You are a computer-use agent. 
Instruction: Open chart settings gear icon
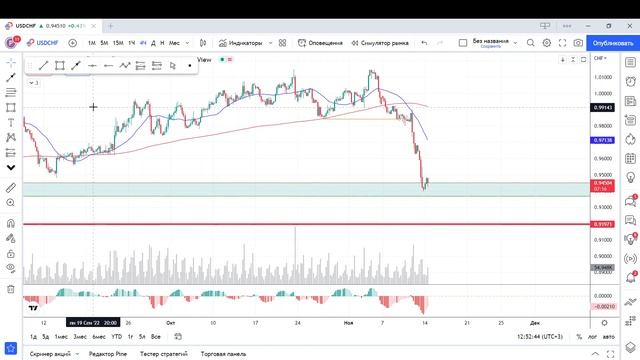(547, 43)
